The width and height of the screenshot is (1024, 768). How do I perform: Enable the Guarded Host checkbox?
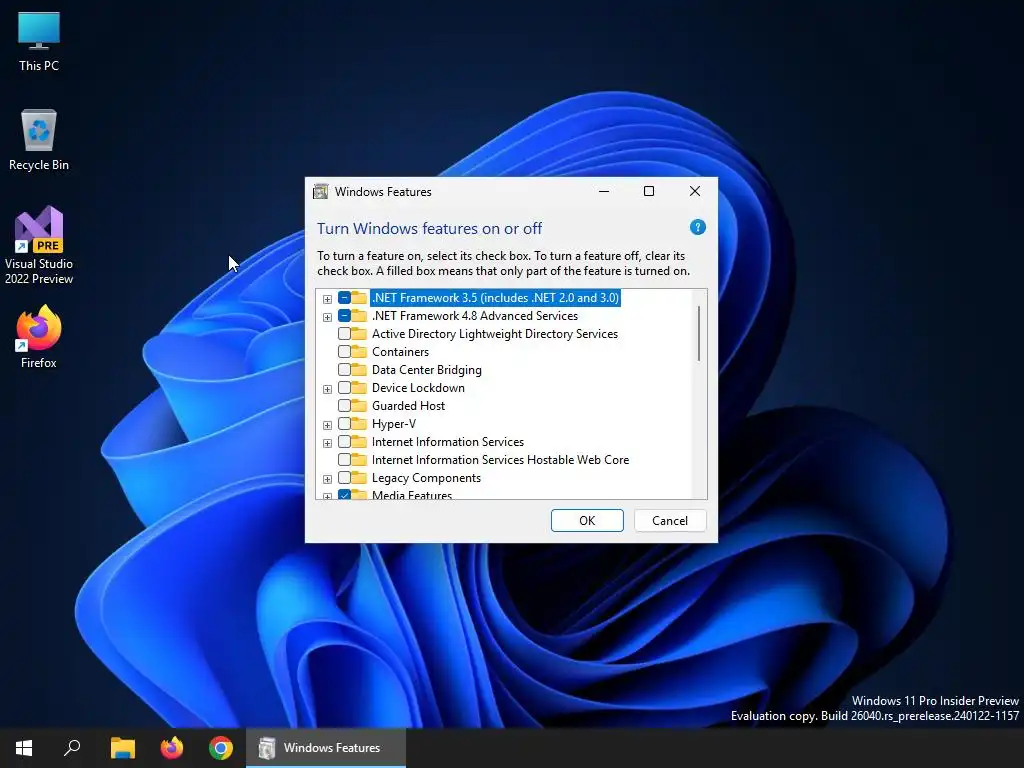click(x=344, y=406)
